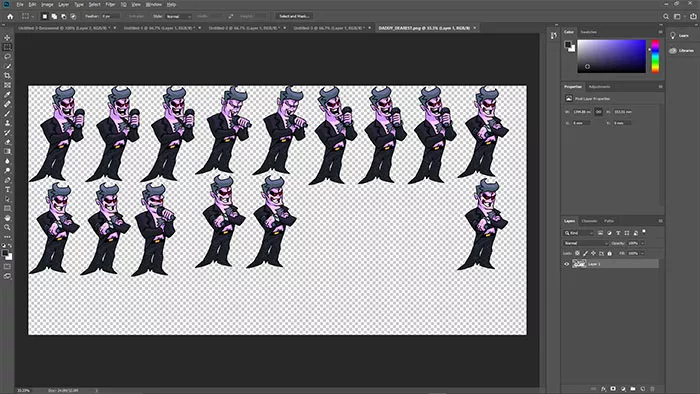Select the Lasso tool
The height and width of the screenshot is (394, 700).
[x=7, y=57]
